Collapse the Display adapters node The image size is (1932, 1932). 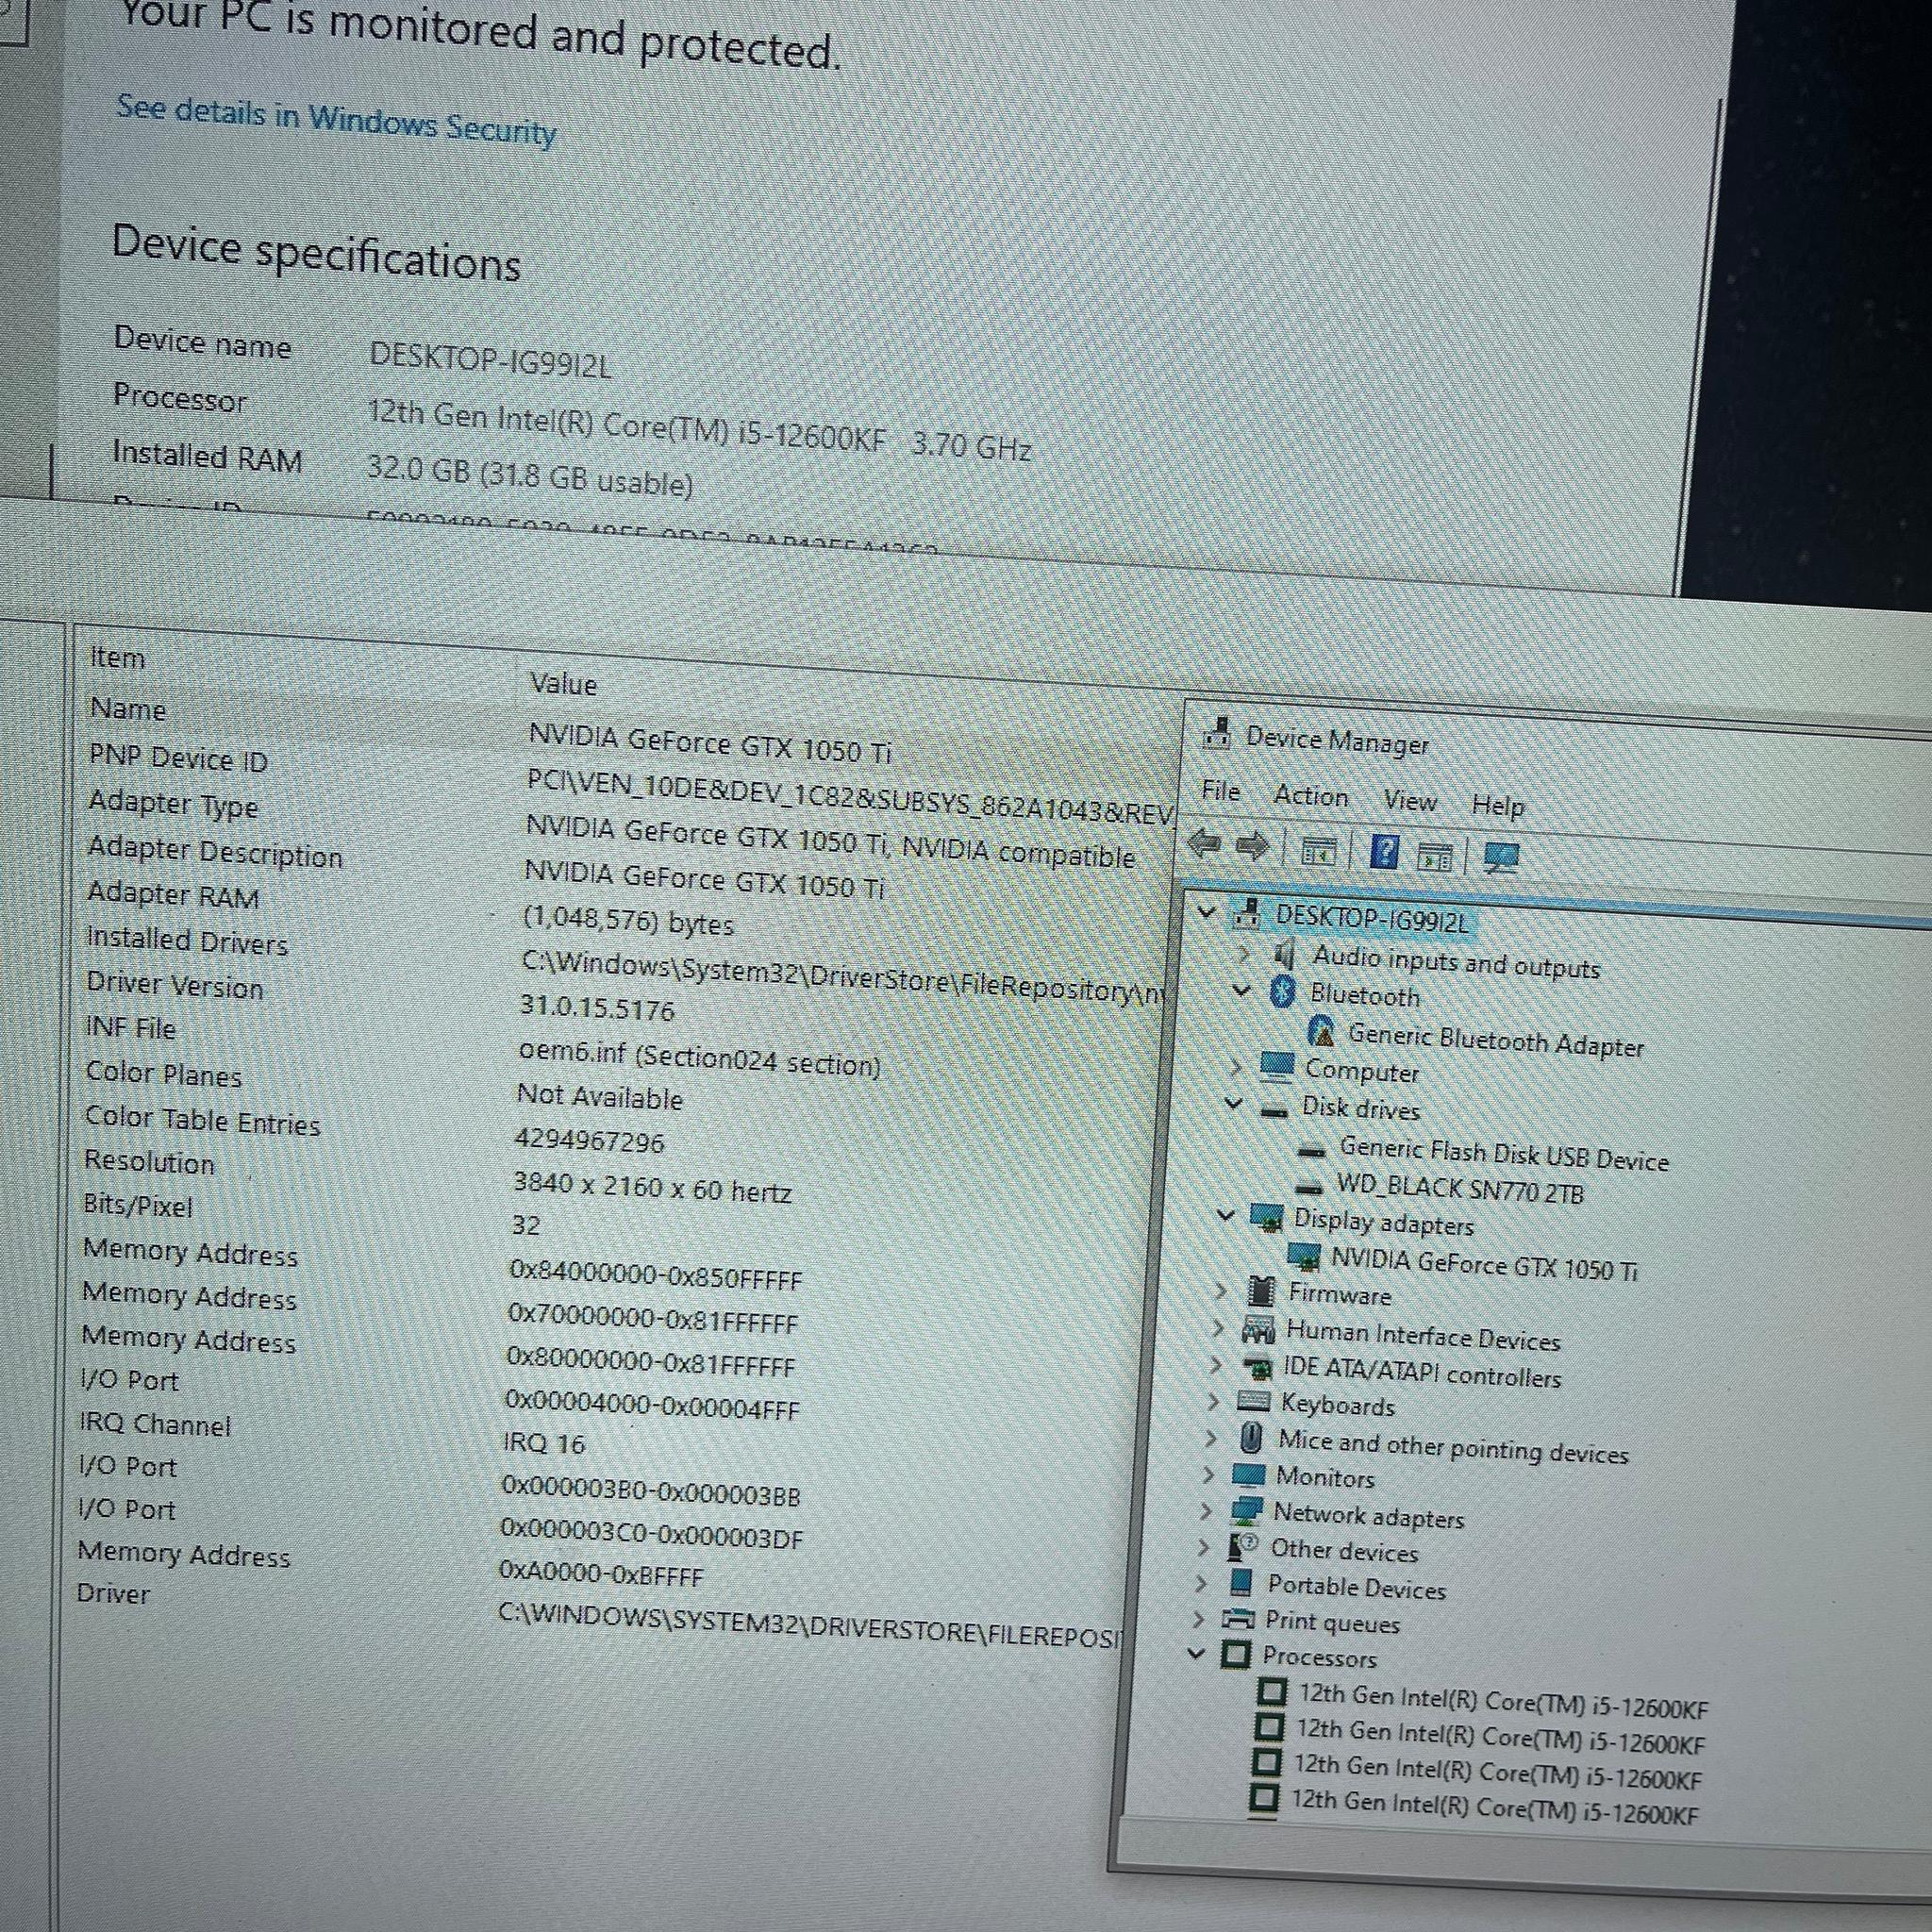tap(1226, 1215)
